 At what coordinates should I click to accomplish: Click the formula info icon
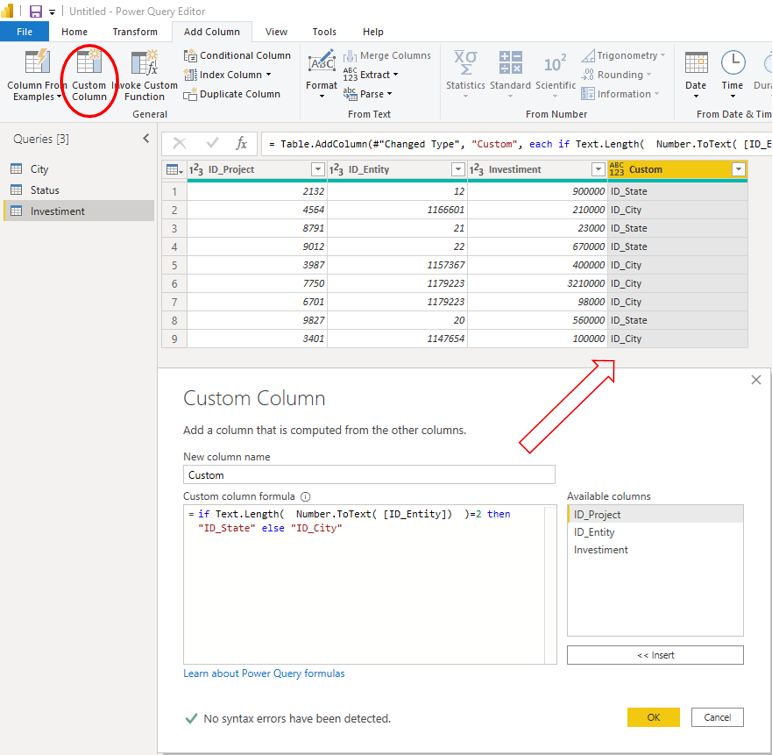[x=306, y=497]
